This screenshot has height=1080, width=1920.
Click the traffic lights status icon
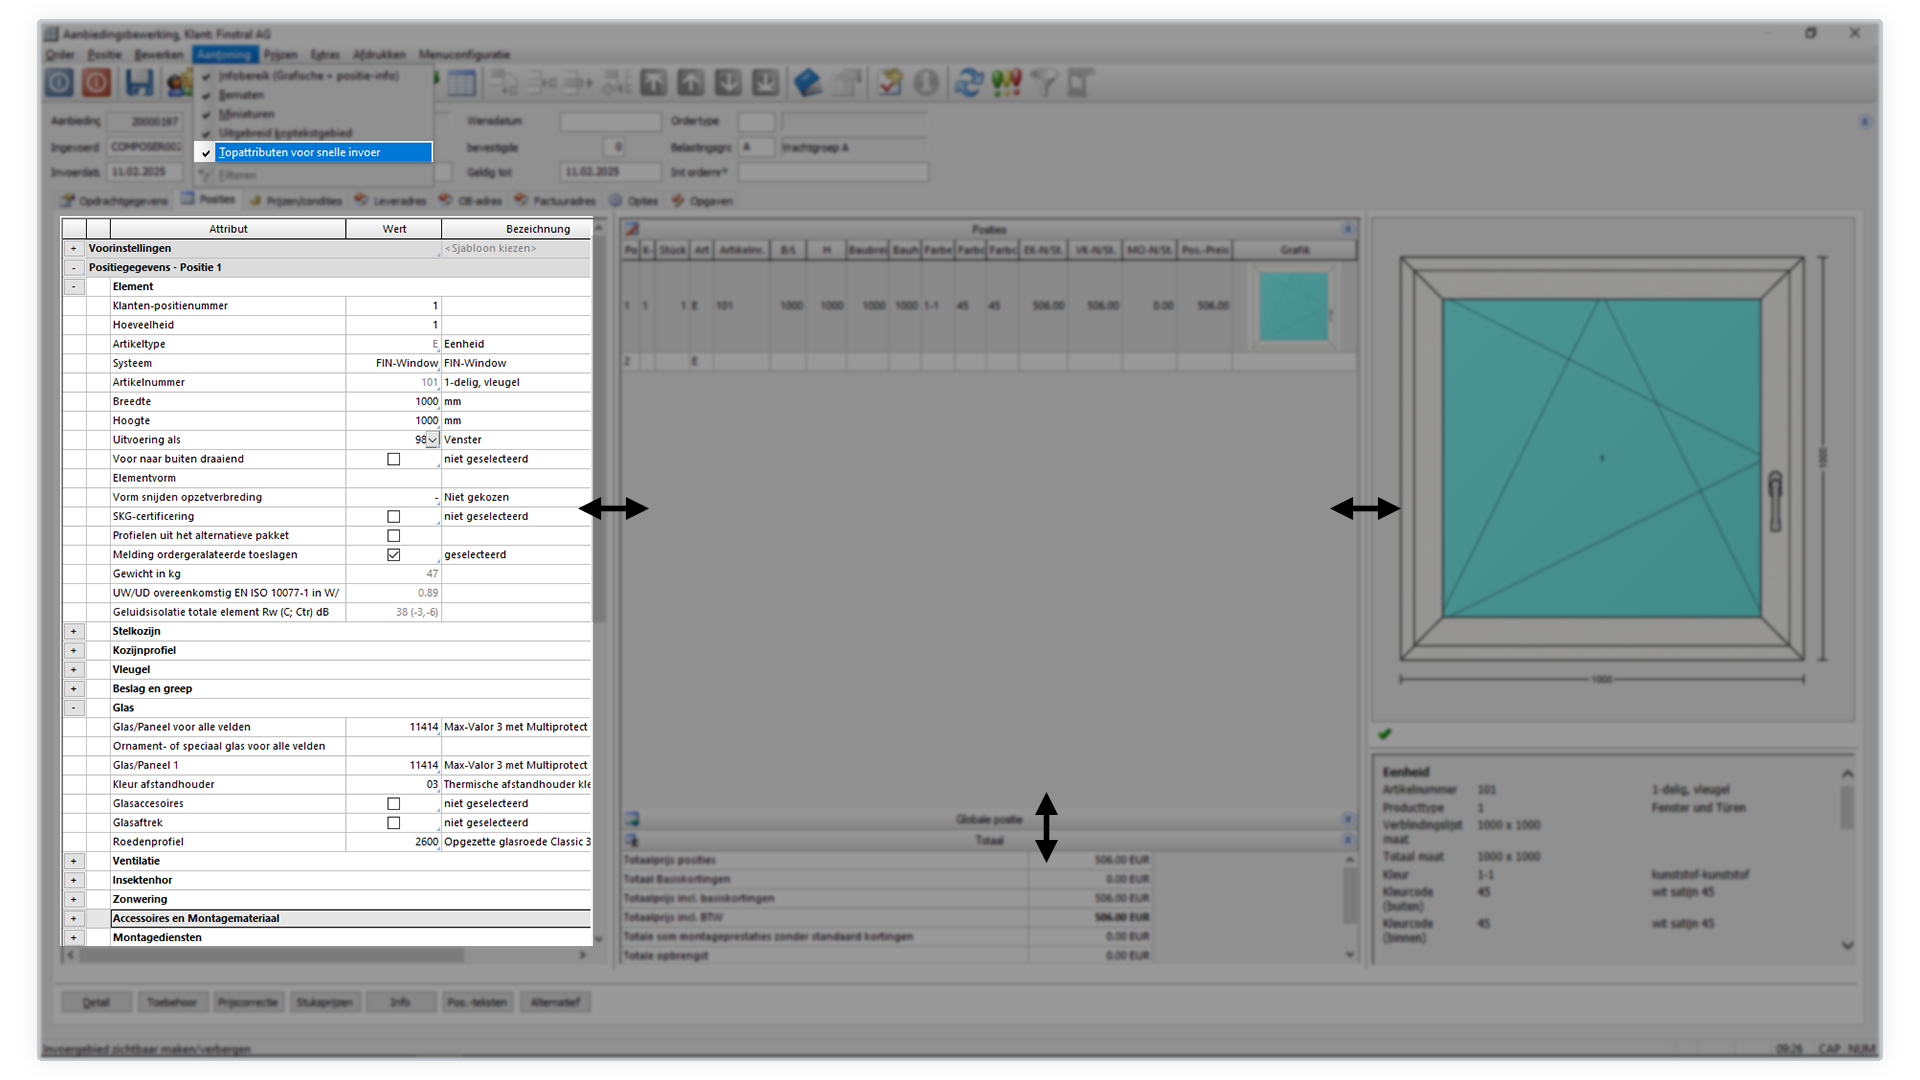(x=1006, y=83)
